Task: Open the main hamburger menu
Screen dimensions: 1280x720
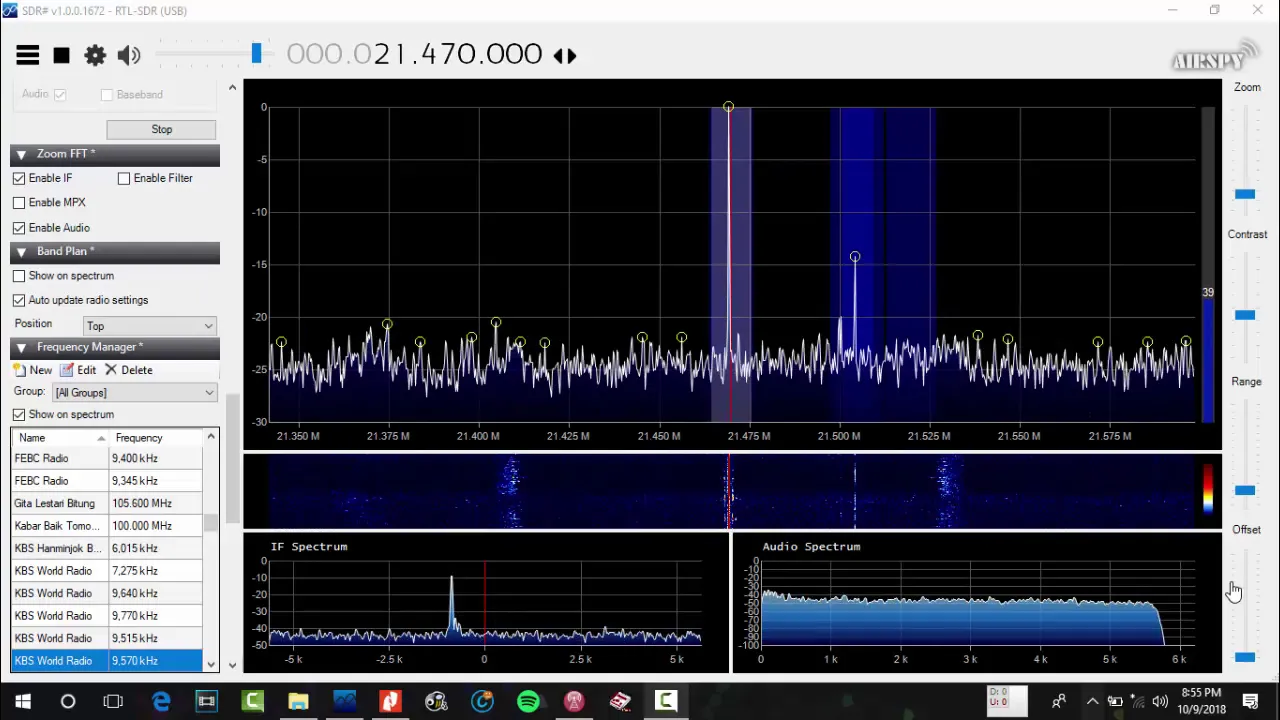Action: (x=27, y=55)
